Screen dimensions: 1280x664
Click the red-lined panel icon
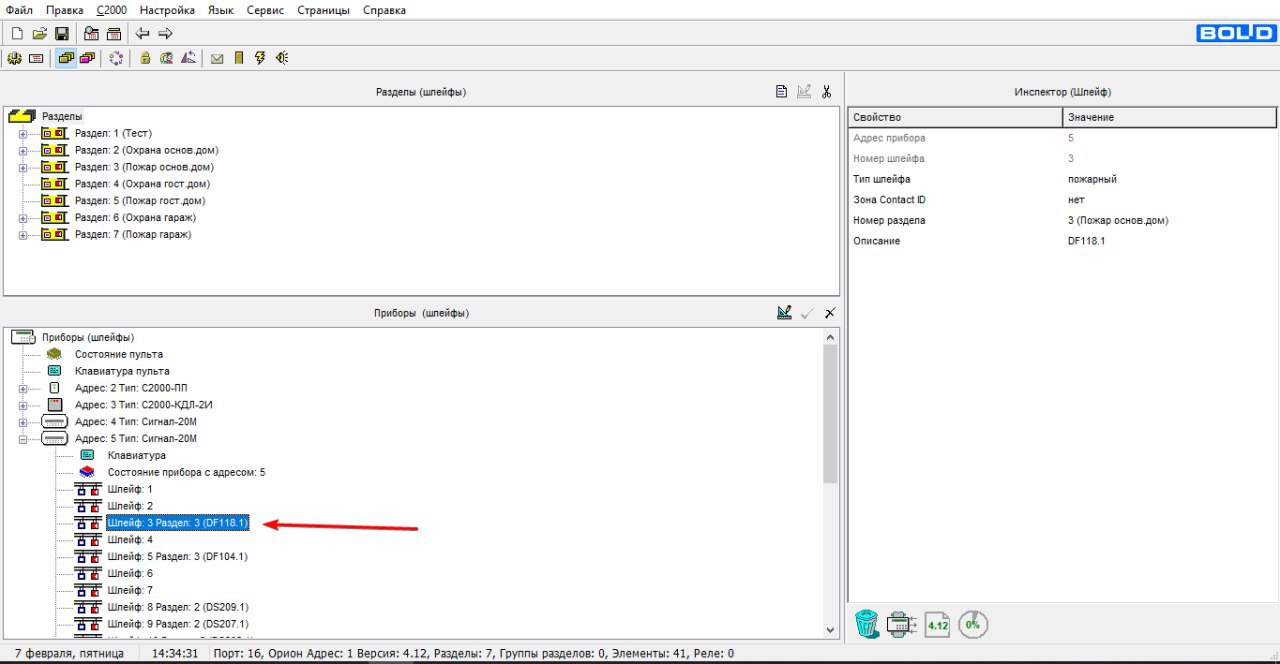(36, 58)
